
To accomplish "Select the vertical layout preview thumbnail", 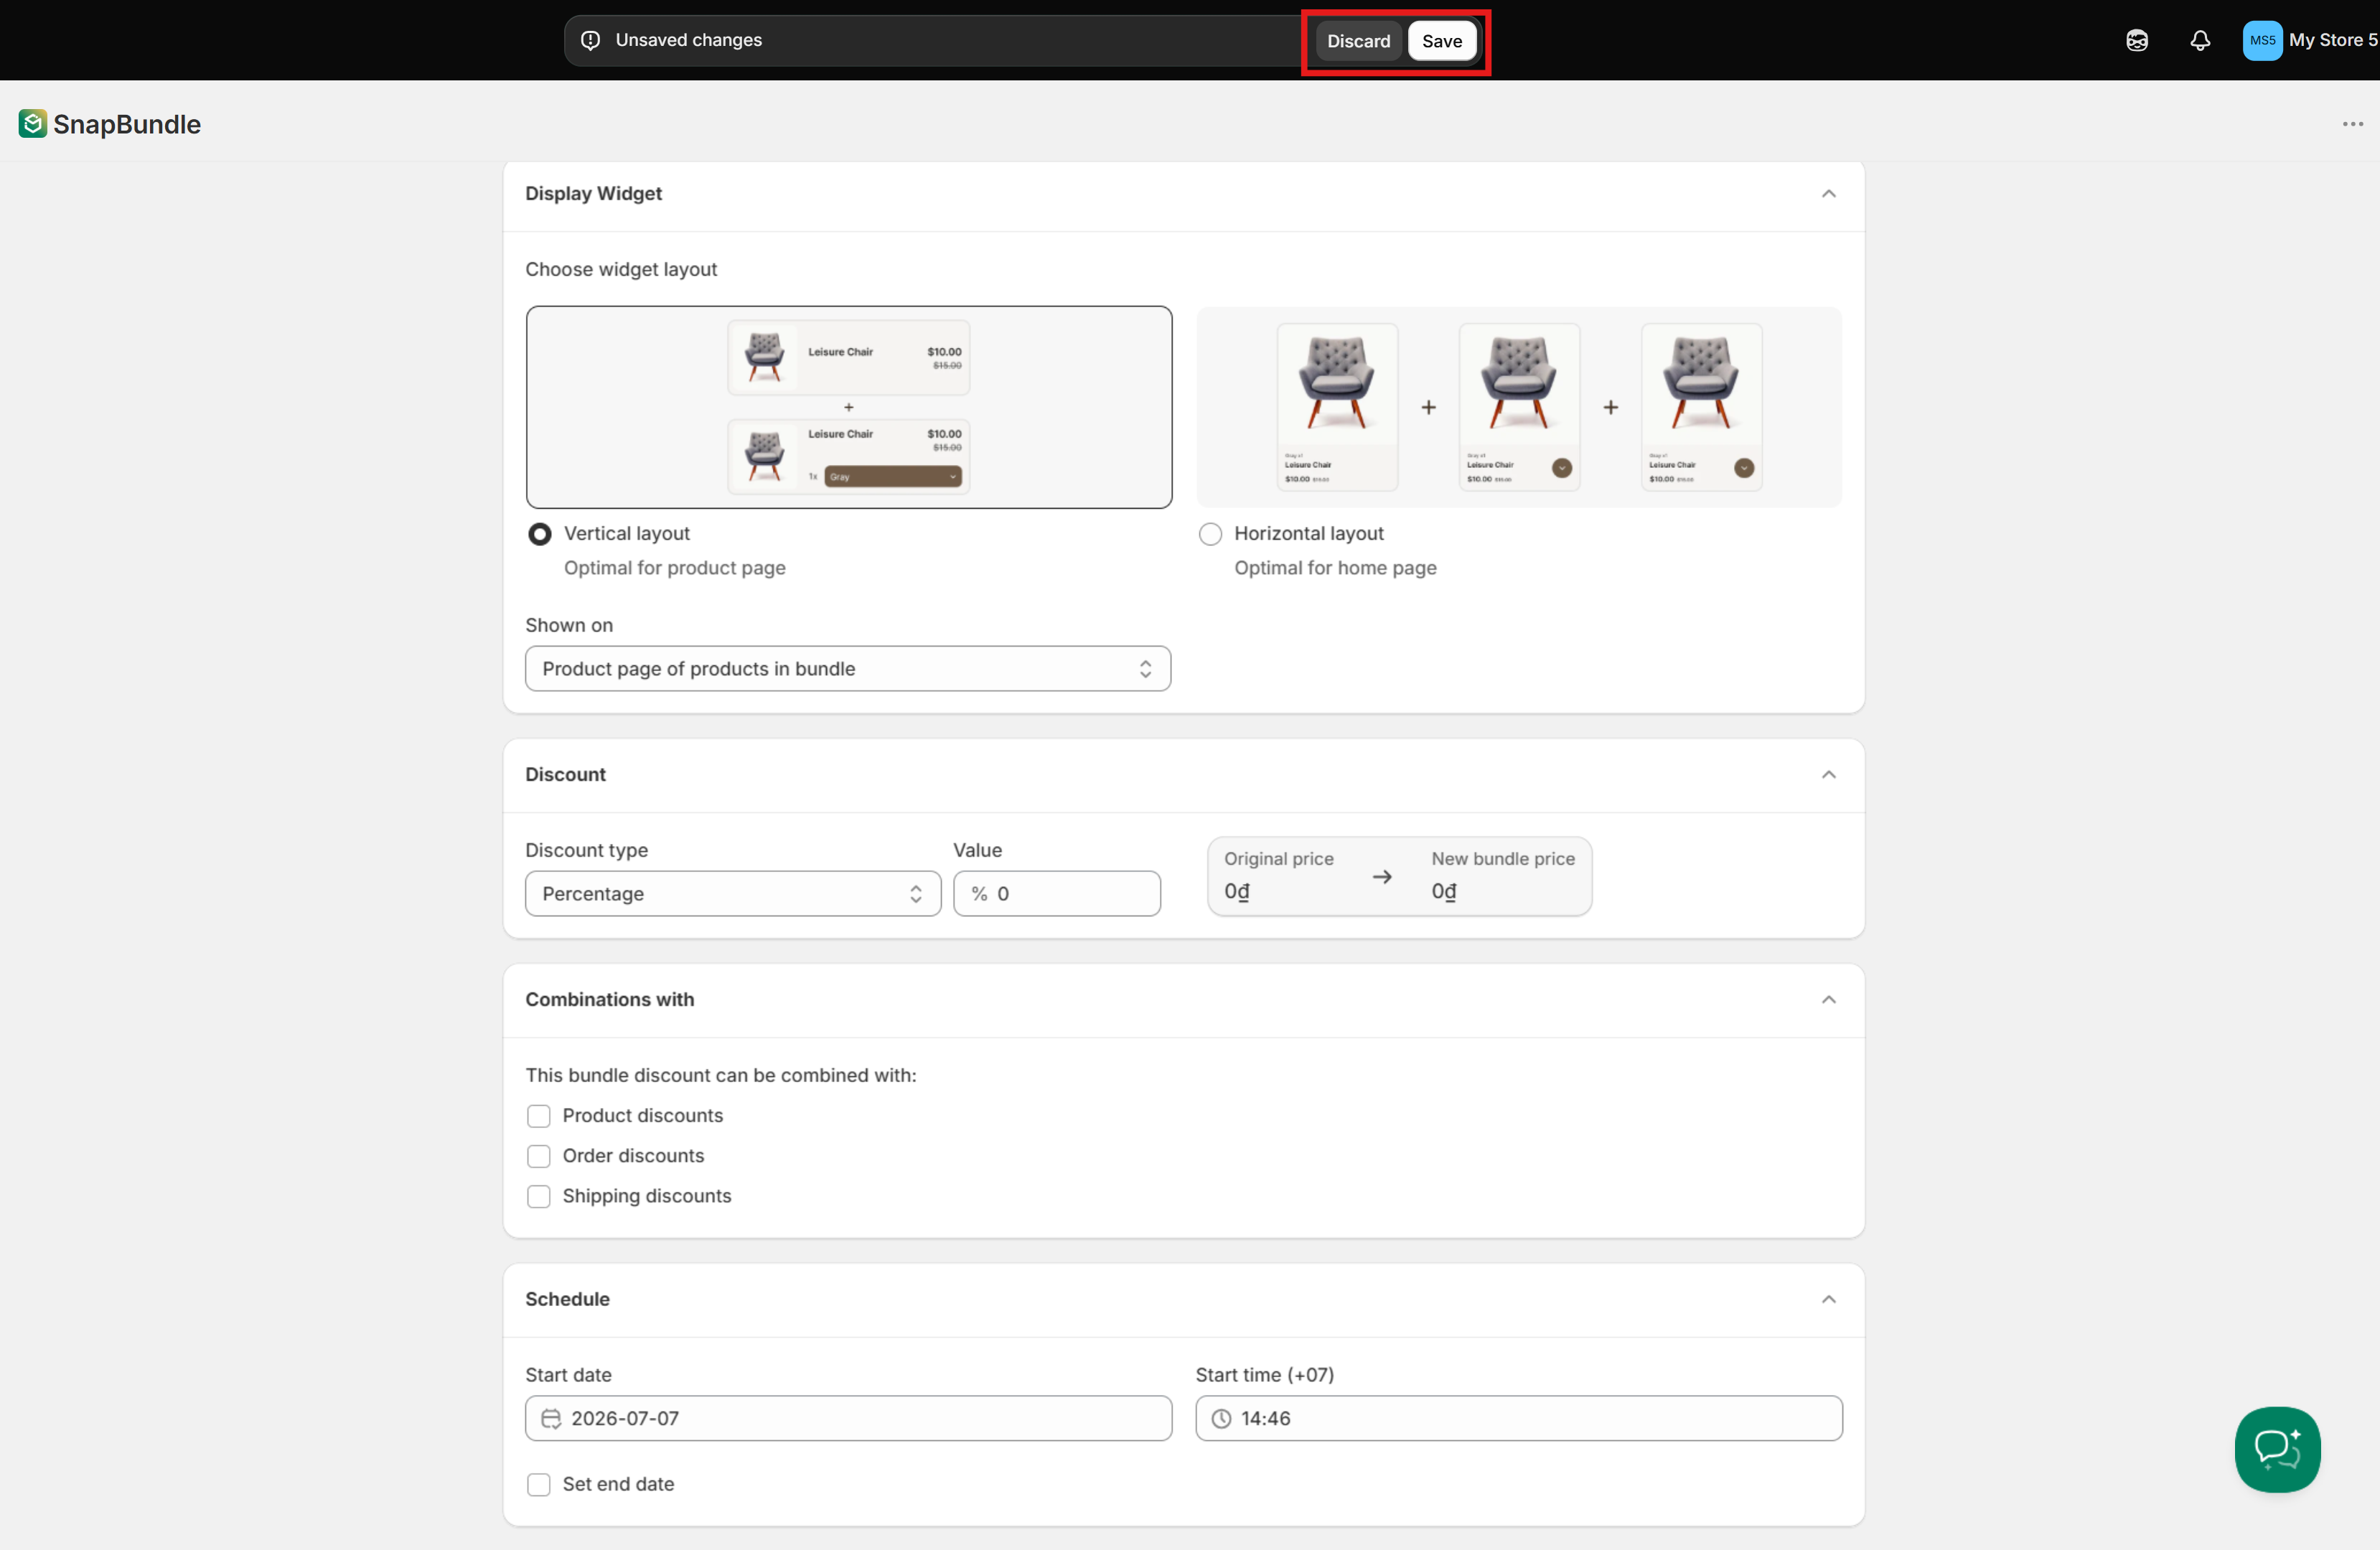I will click(849, 407).
